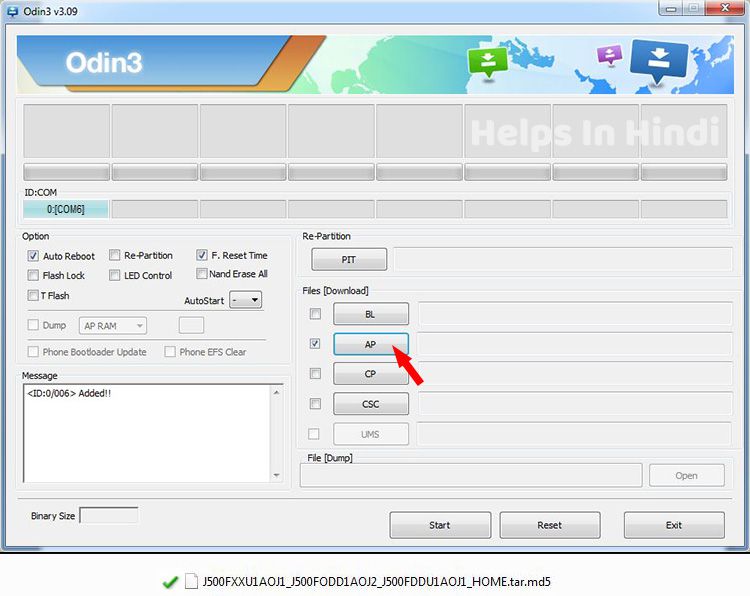Enable the Nand Erase All checkbox
The image size is (750, 596).
[202, 274]
